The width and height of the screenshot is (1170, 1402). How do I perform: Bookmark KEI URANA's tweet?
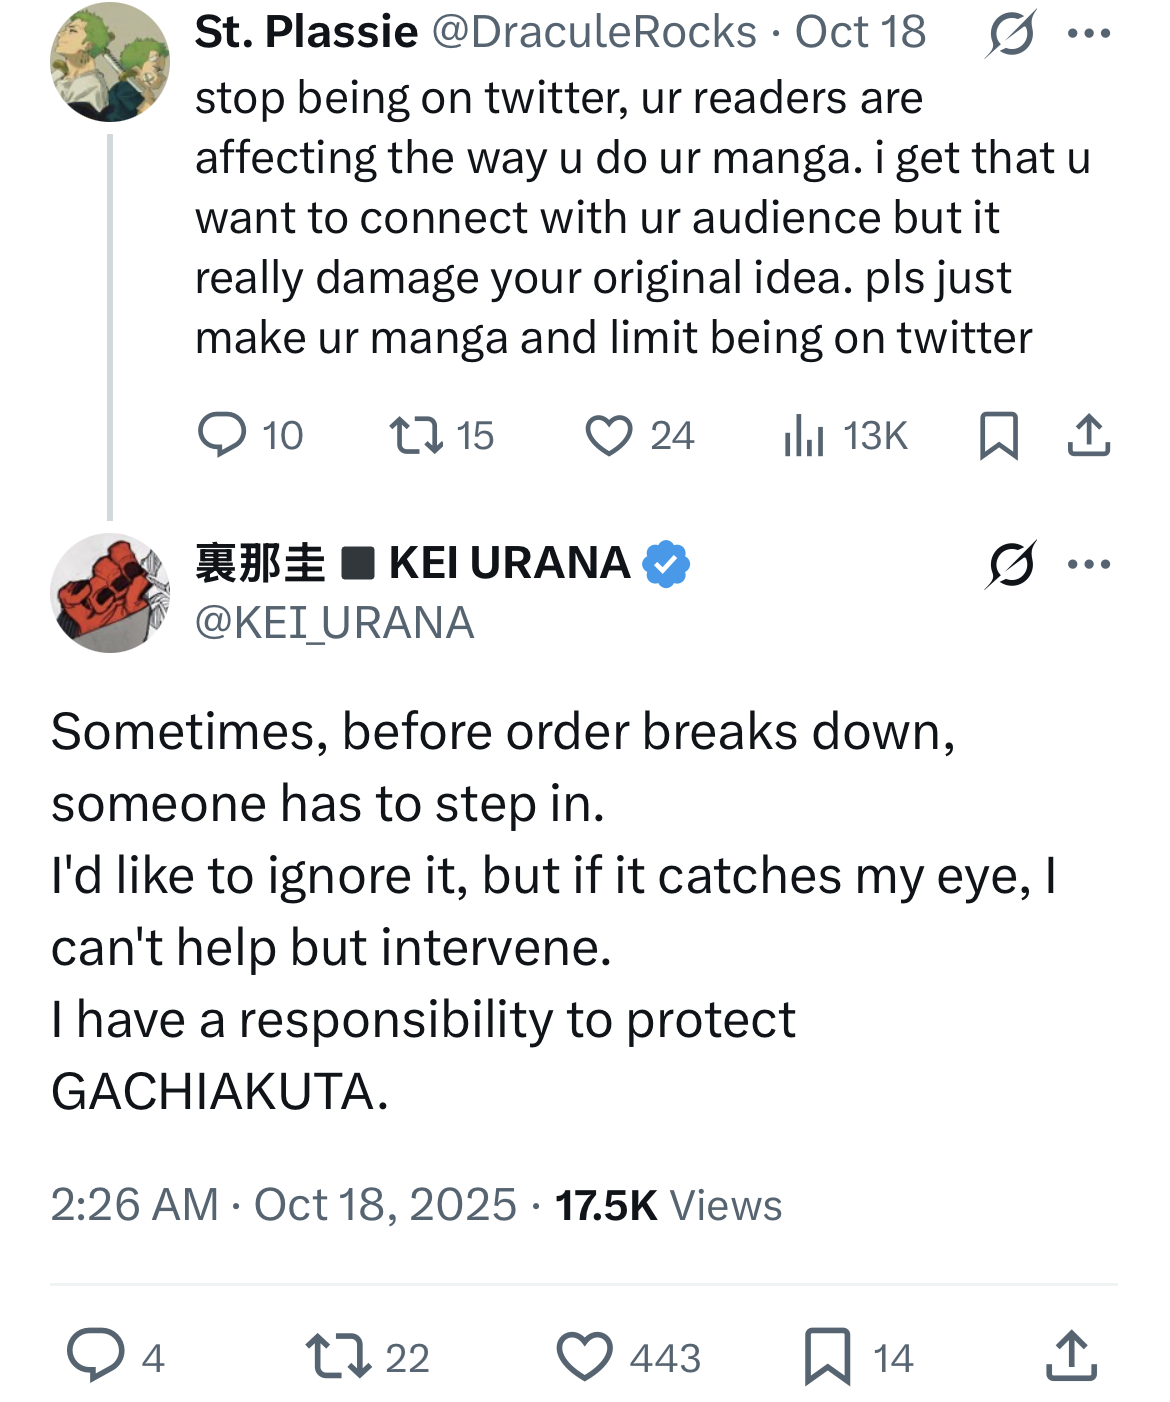828,1356
